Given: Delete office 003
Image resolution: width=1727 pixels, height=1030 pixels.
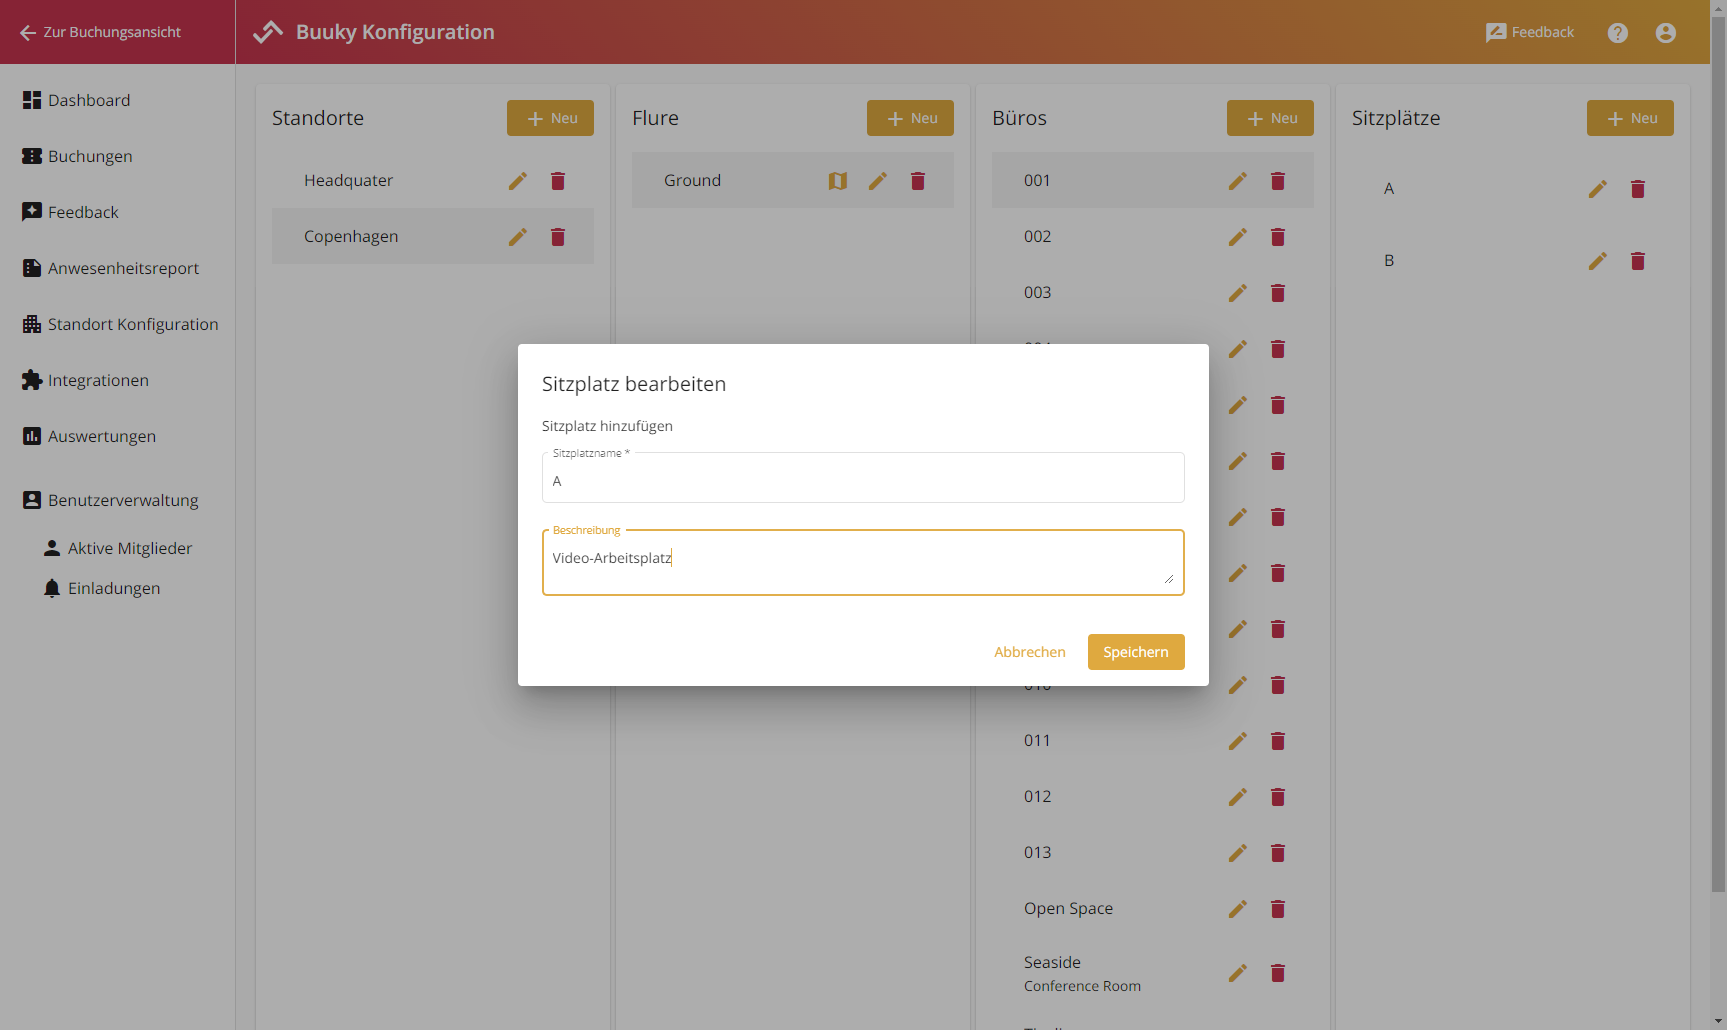Looking at the screenshot, I should 1278,293.
